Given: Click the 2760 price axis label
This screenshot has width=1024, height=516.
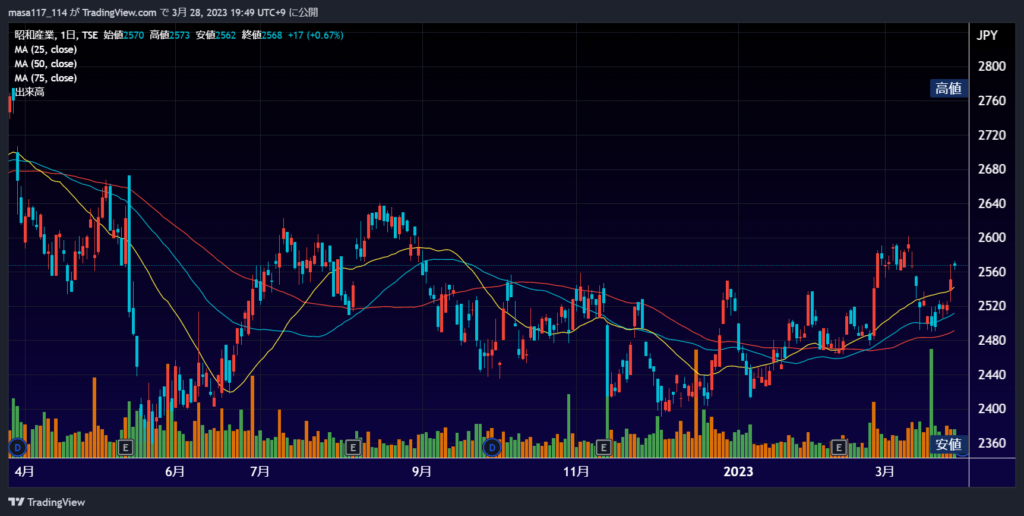Looking at the screenshot, I should [991, 101].
